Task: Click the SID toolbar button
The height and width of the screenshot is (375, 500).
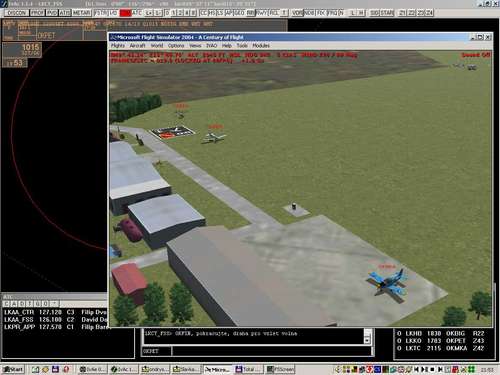Action: [374, 13]
